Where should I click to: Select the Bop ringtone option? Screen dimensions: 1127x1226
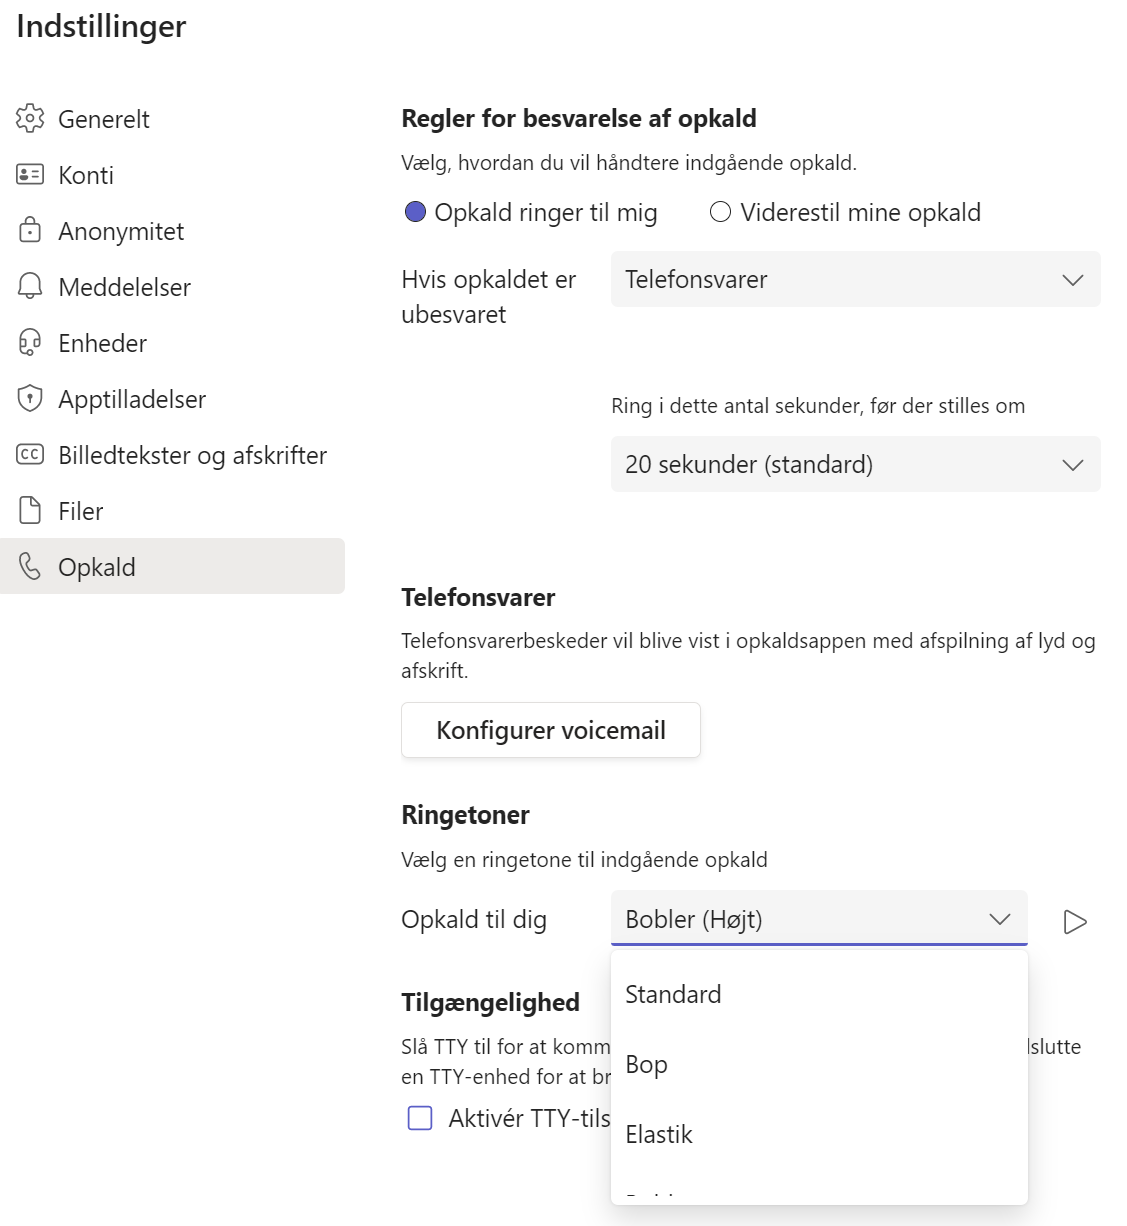(x=646, y=1065)
